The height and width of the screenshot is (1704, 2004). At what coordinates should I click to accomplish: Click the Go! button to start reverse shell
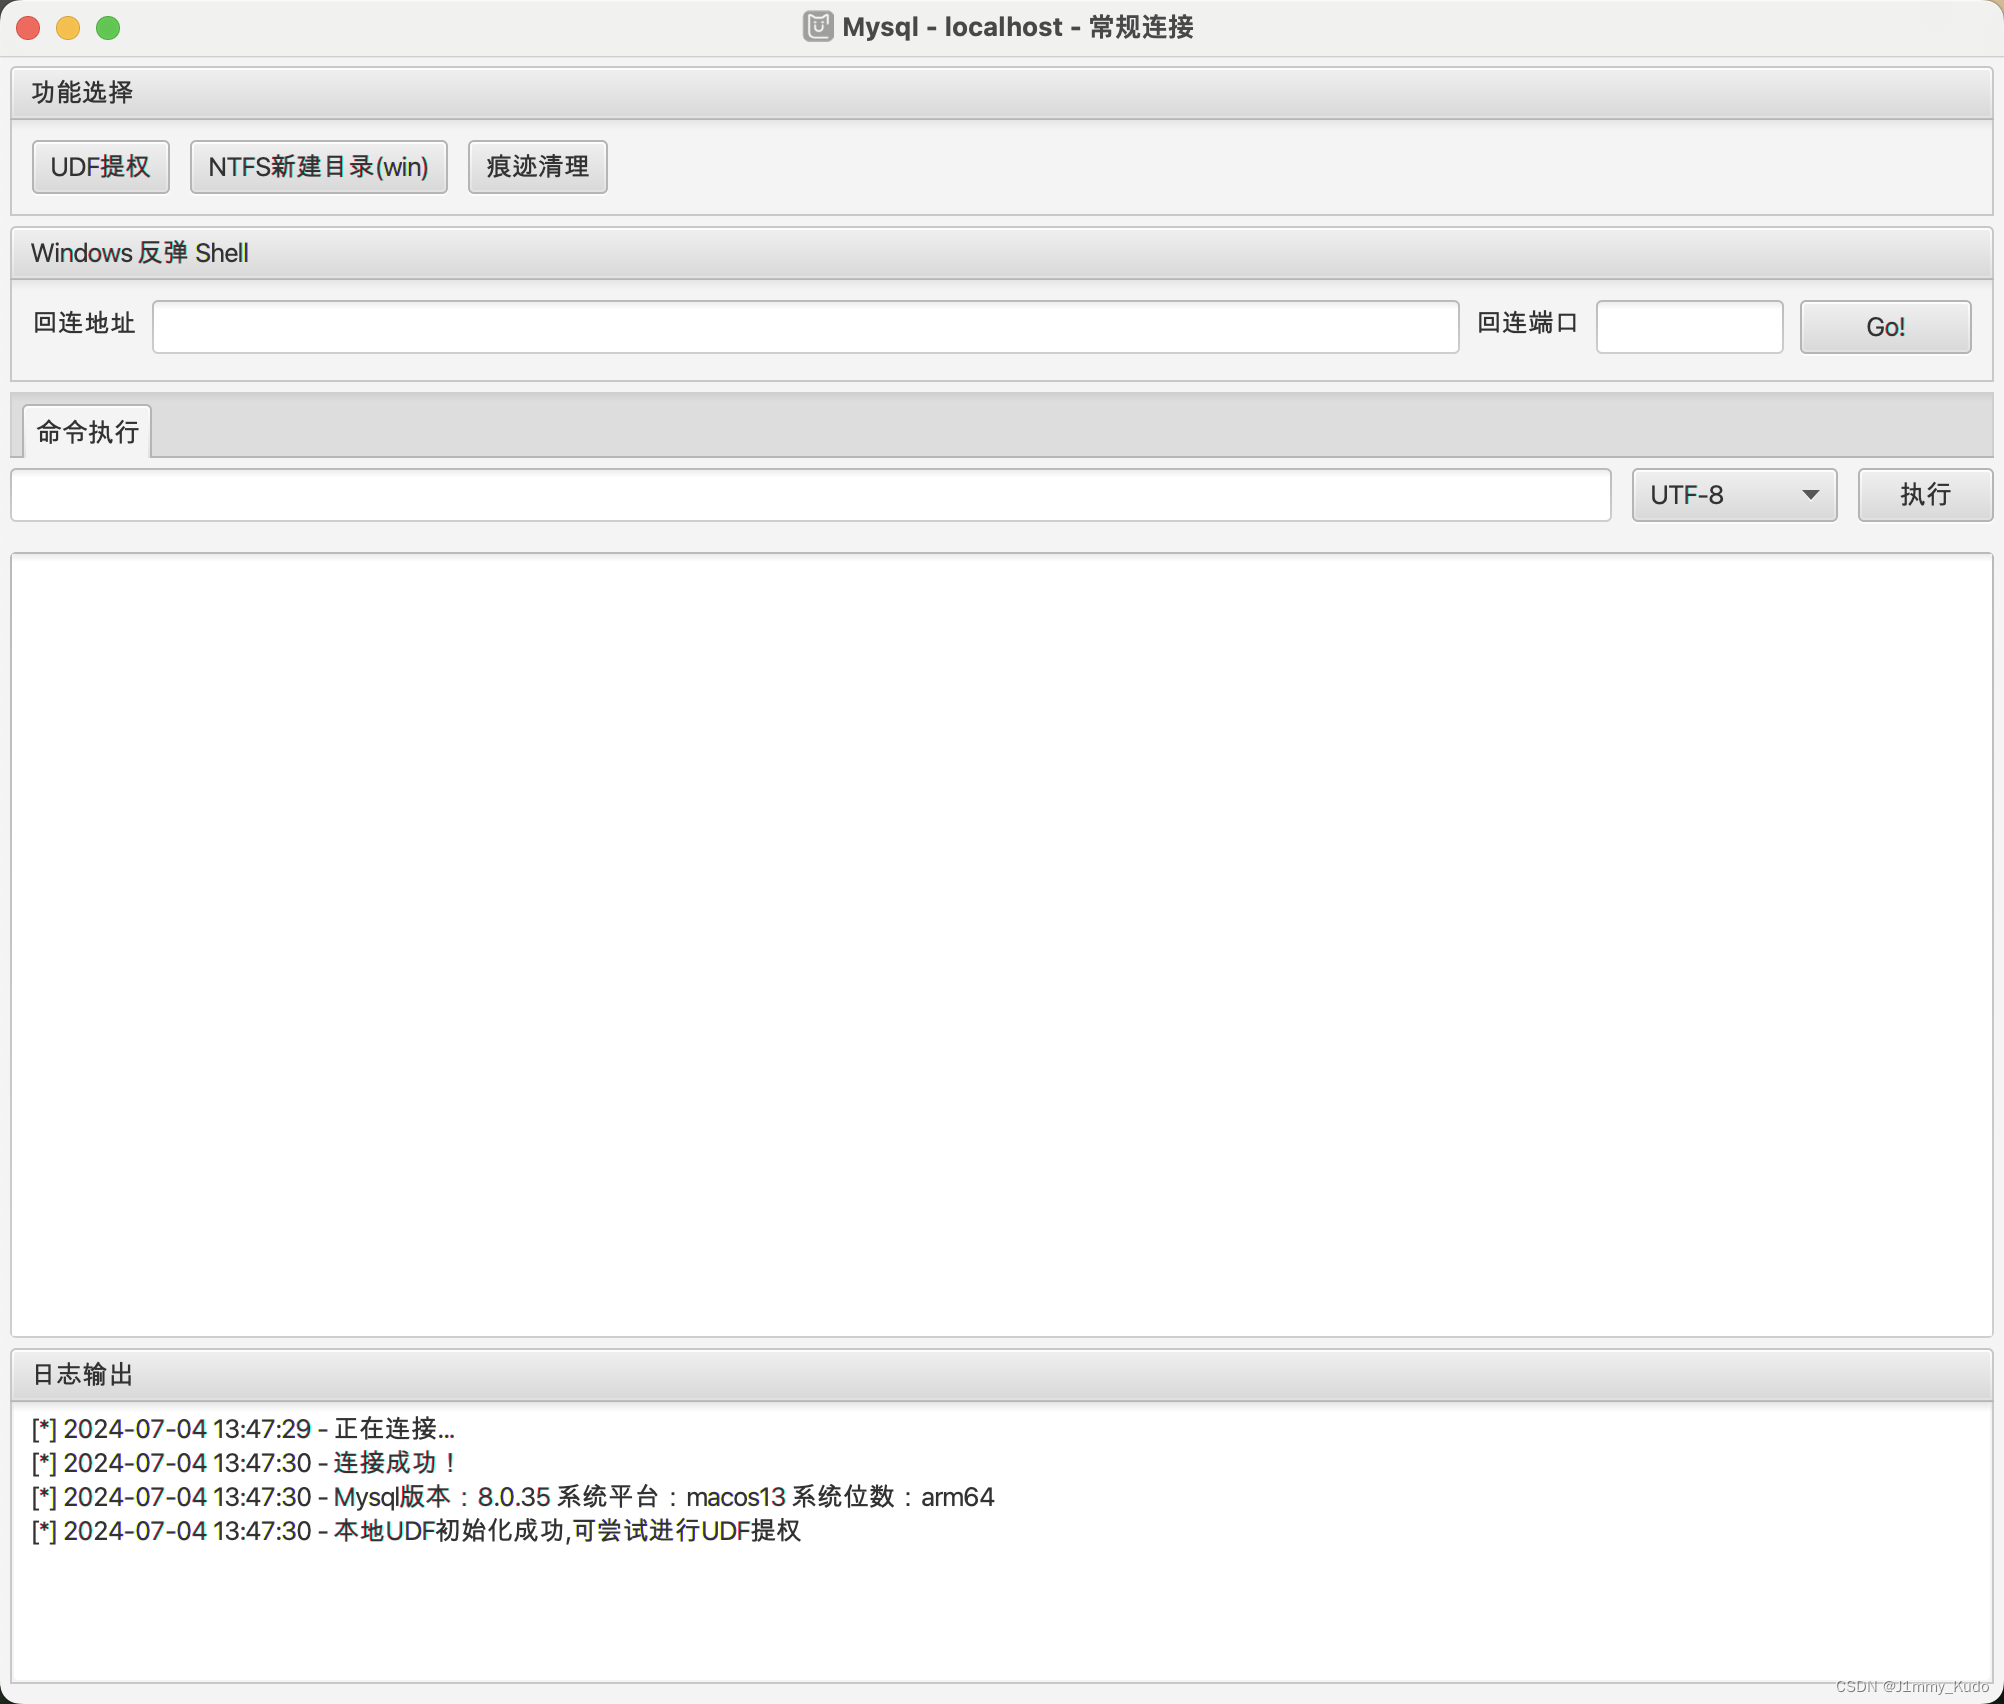click(x=1884, y=327)
